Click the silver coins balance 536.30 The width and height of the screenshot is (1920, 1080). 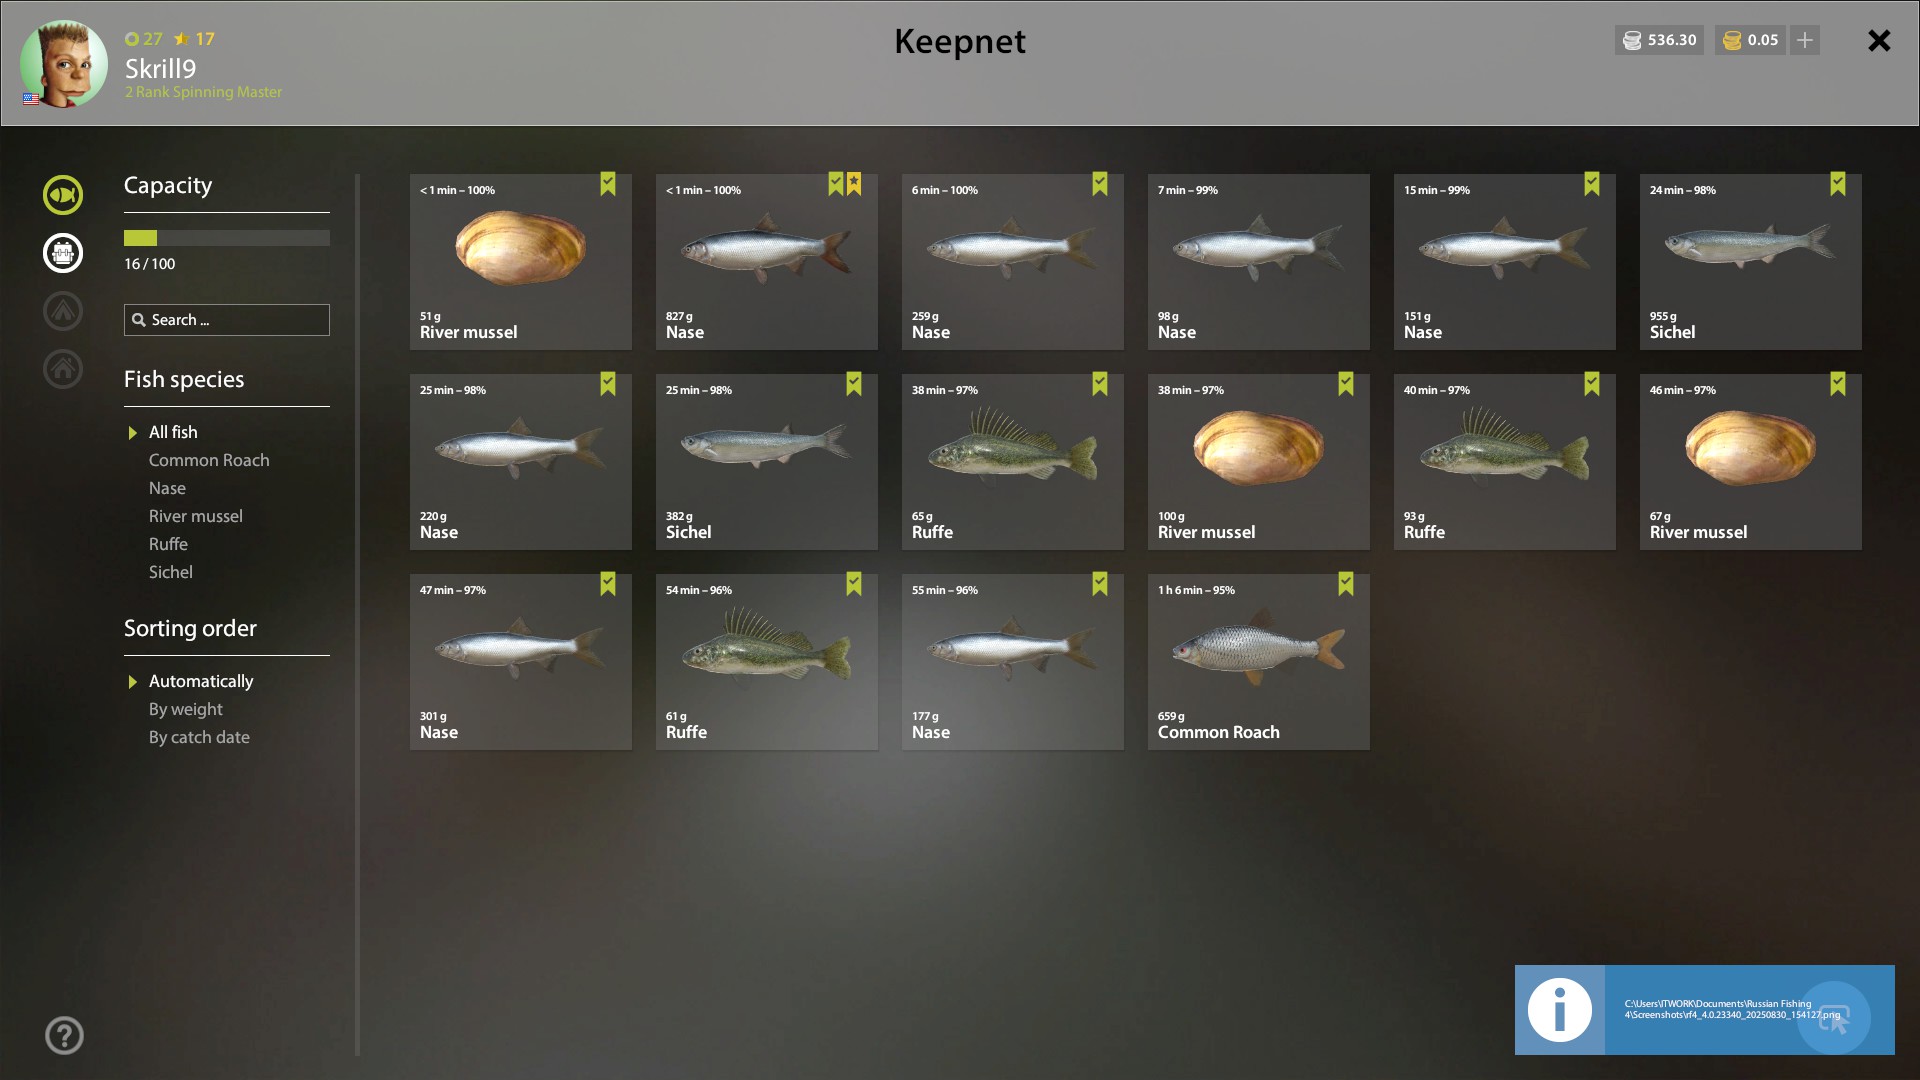tap(1659, 40)
